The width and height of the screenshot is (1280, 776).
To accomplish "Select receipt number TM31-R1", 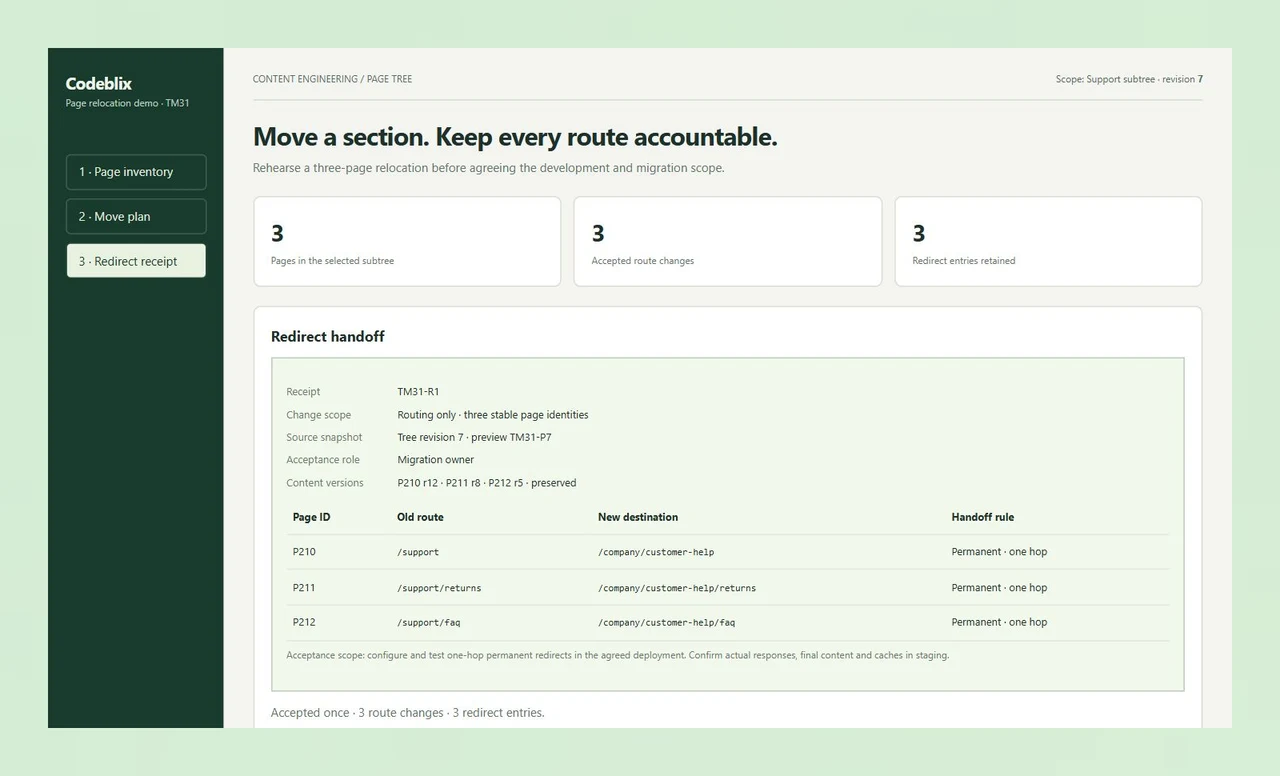I will [418, 392].
